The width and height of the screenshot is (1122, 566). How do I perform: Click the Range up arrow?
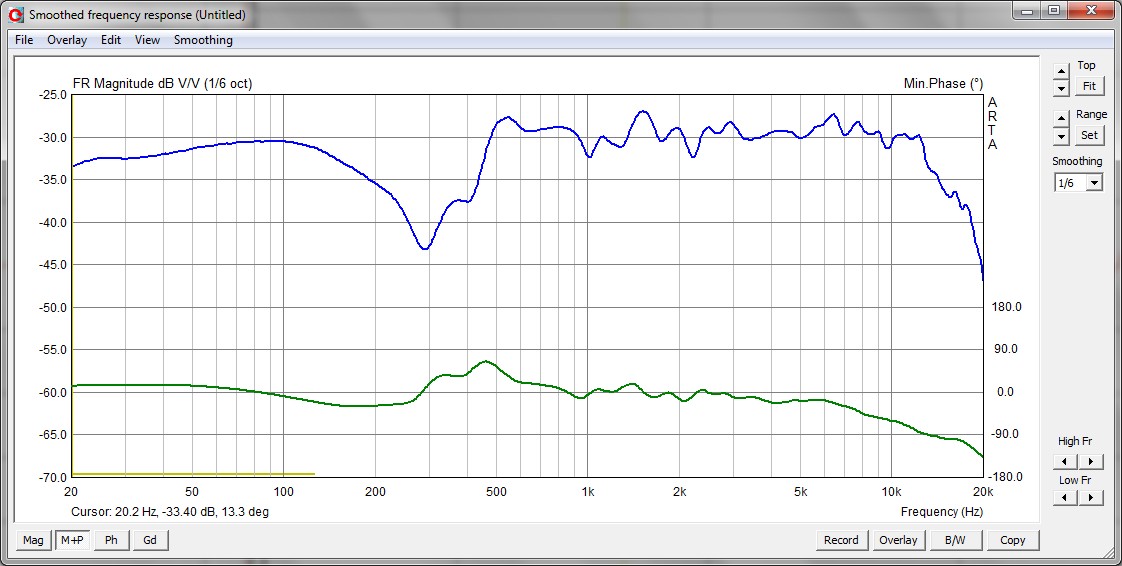pyautogui.click(x=1061, y=119)
